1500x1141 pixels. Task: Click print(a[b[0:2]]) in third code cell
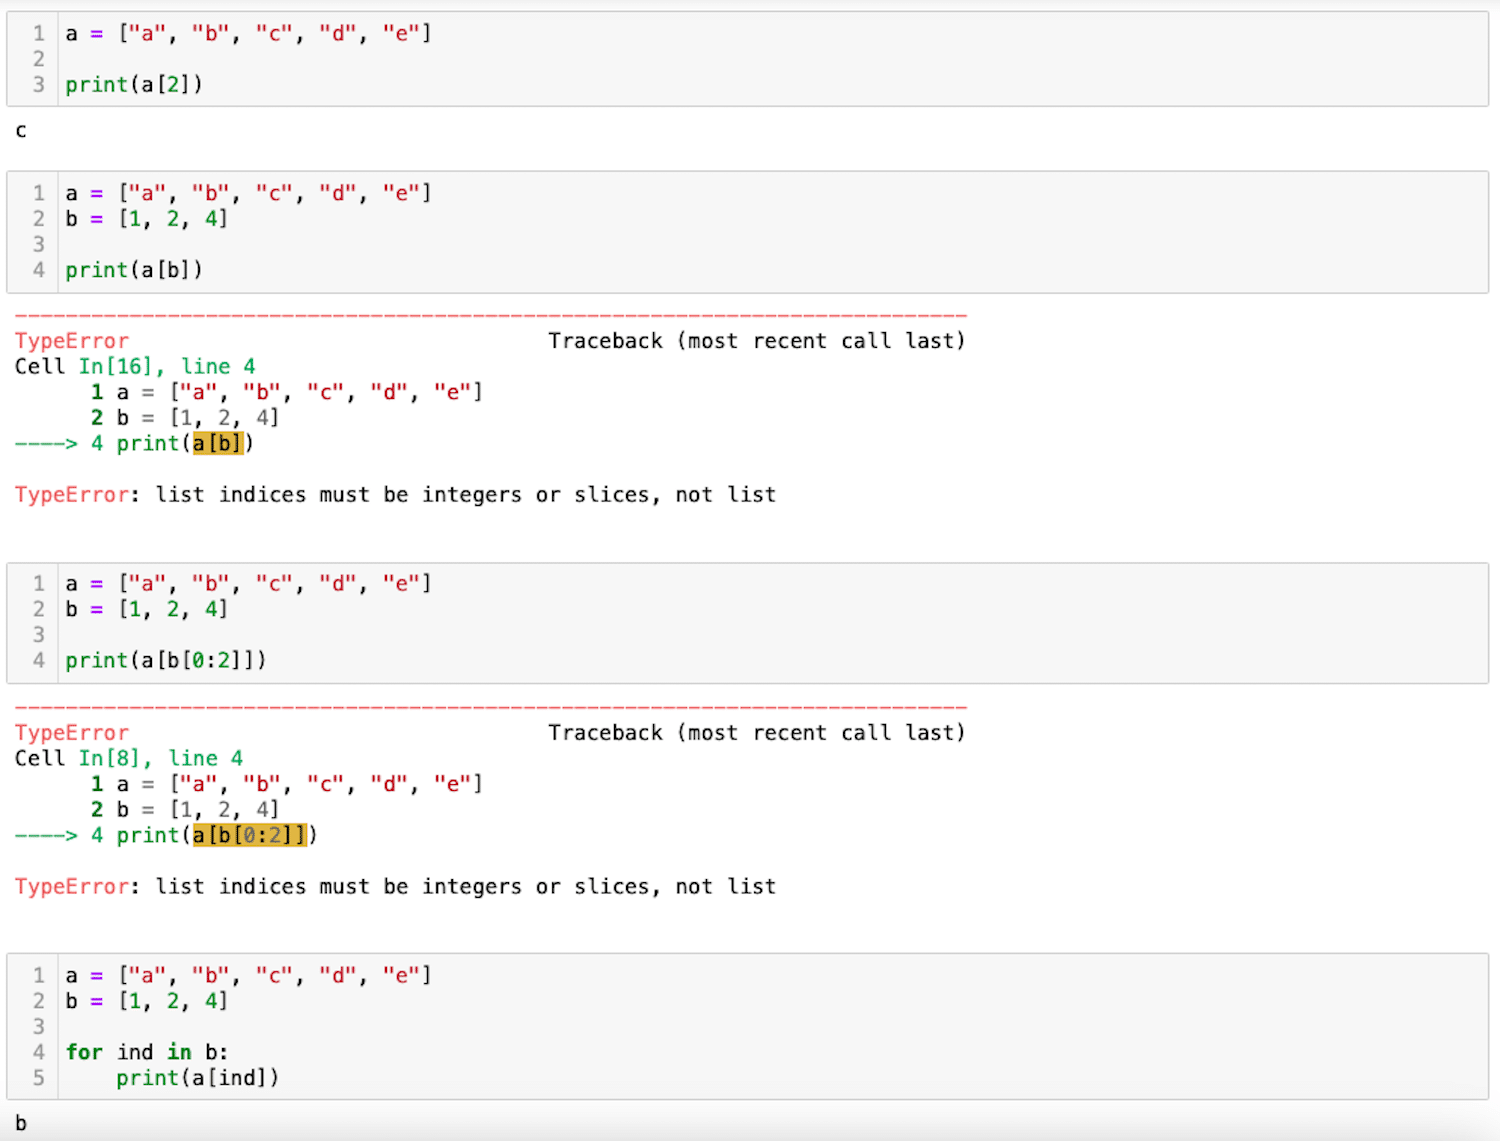tap(166, 660)
